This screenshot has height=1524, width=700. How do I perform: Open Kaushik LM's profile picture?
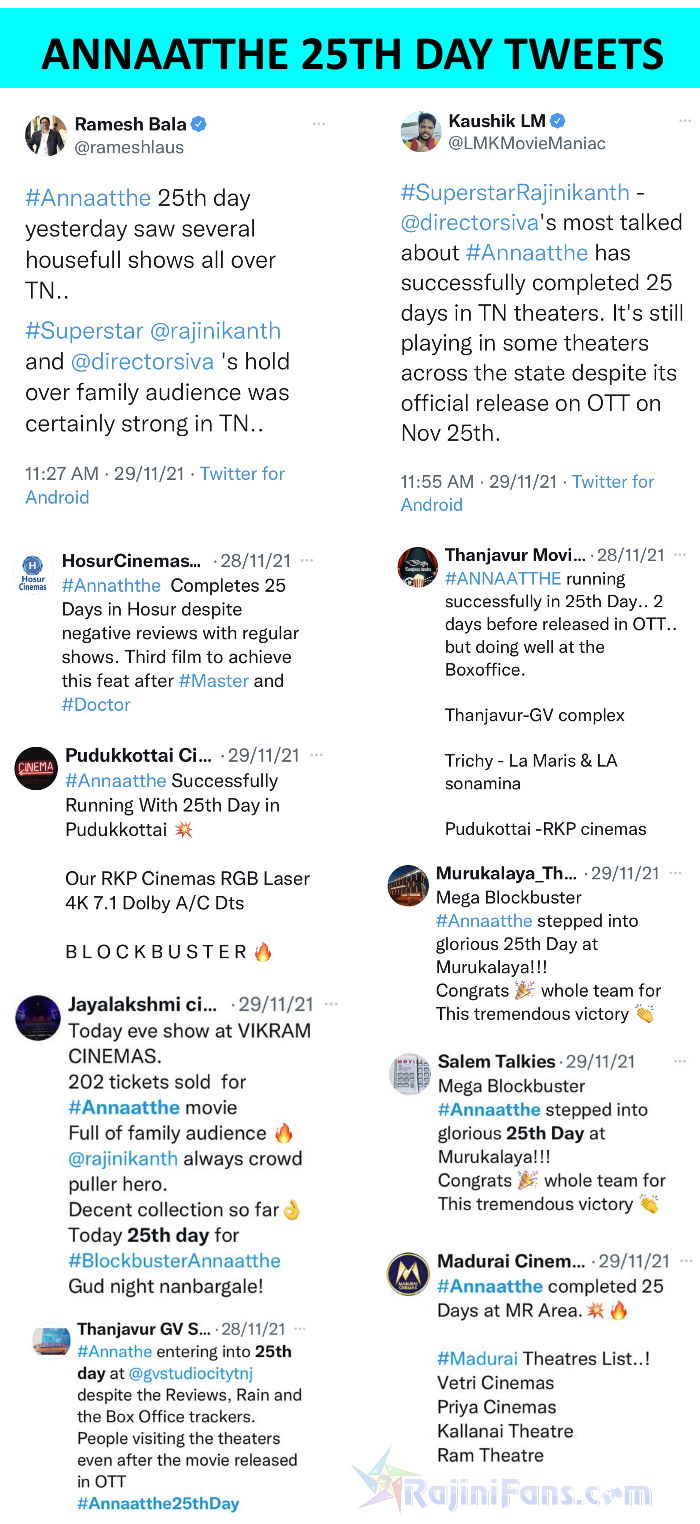point(421,131)
